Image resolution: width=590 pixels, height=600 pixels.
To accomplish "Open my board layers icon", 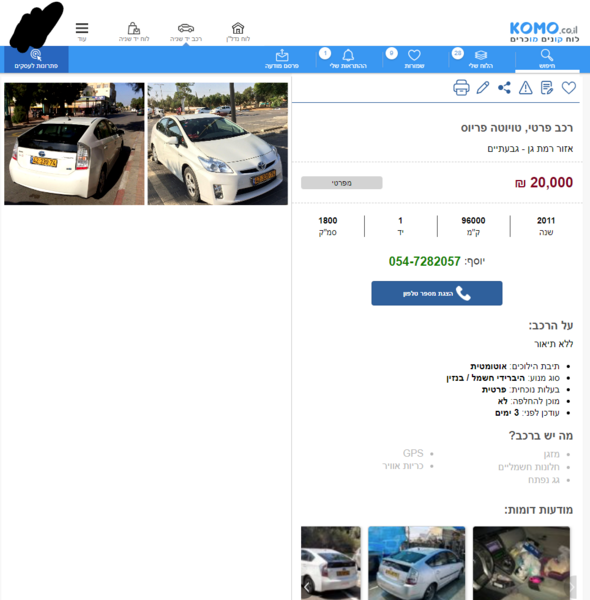I will pos(481,59).
